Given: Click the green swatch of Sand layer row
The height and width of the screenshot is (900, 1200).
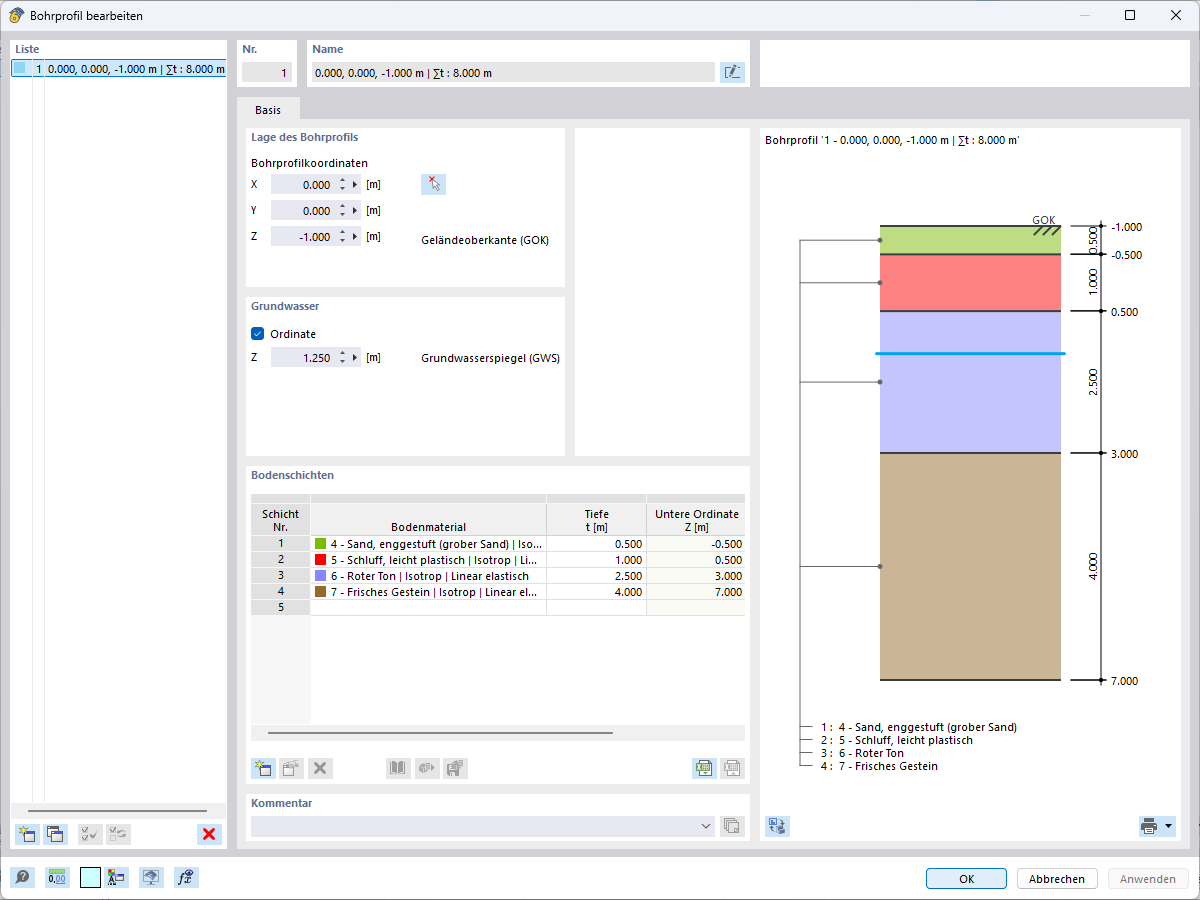Looking at the screenshot, I should pos(321,543).
